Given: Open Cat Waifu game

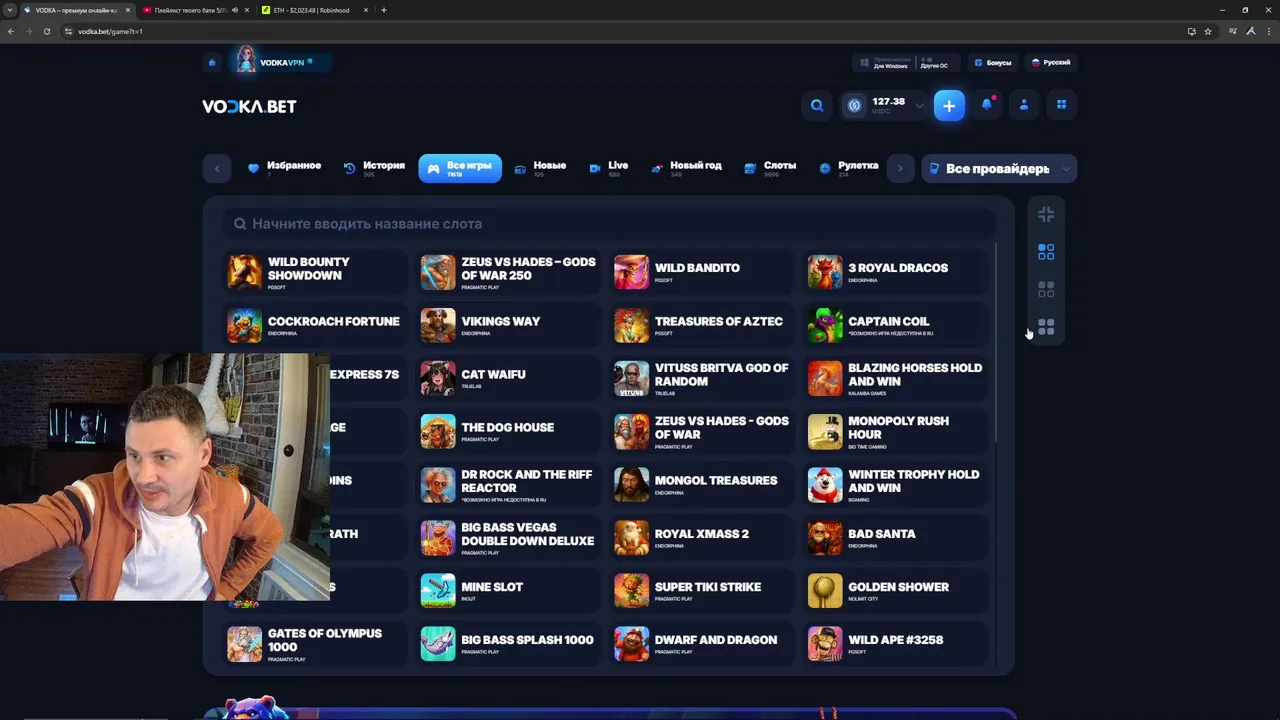Looking at the screenshot, I should click(x=510, y=378).
